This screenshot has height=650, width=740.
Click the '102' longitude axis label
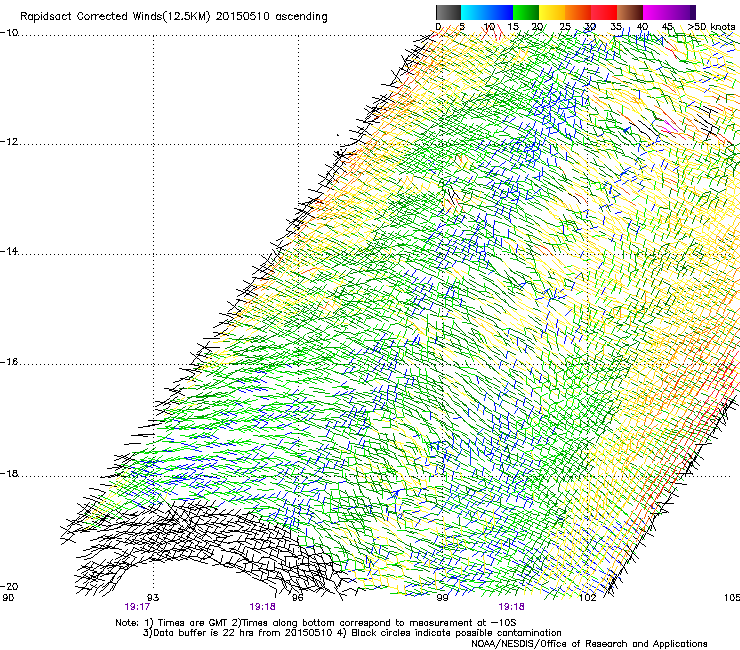point(588,598)
